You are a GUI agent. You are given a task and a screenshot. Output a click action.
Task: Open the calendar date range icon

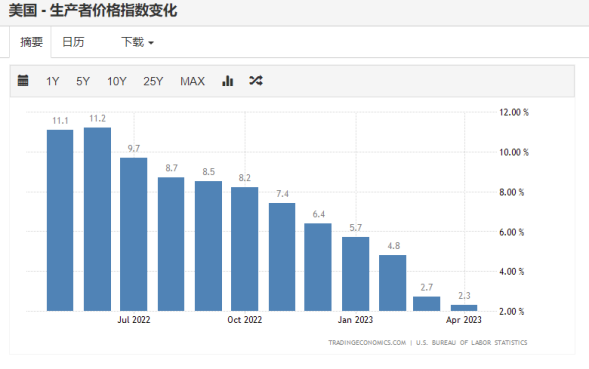pyautogui.click(x=23, y=80)
